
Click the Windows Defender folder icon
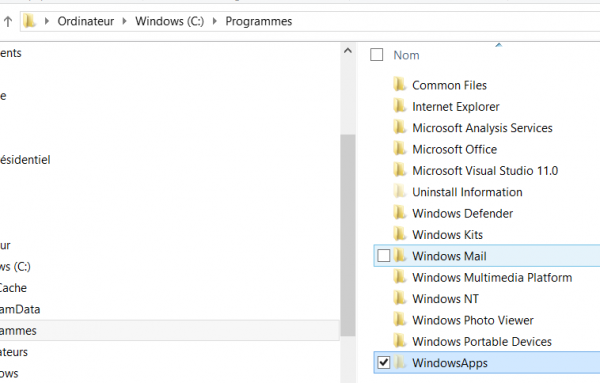pyautogui.click(x=399, y=213)
